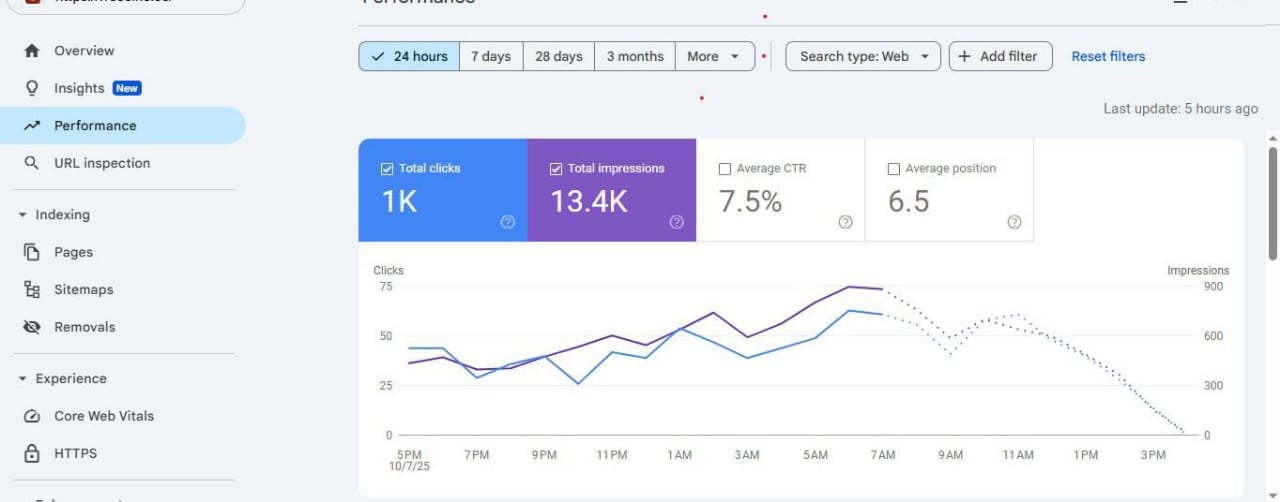Open the Search type: Web dropdown
Image resolution: width=1280 pixels, height=502 pixels.
pos(863,56)
